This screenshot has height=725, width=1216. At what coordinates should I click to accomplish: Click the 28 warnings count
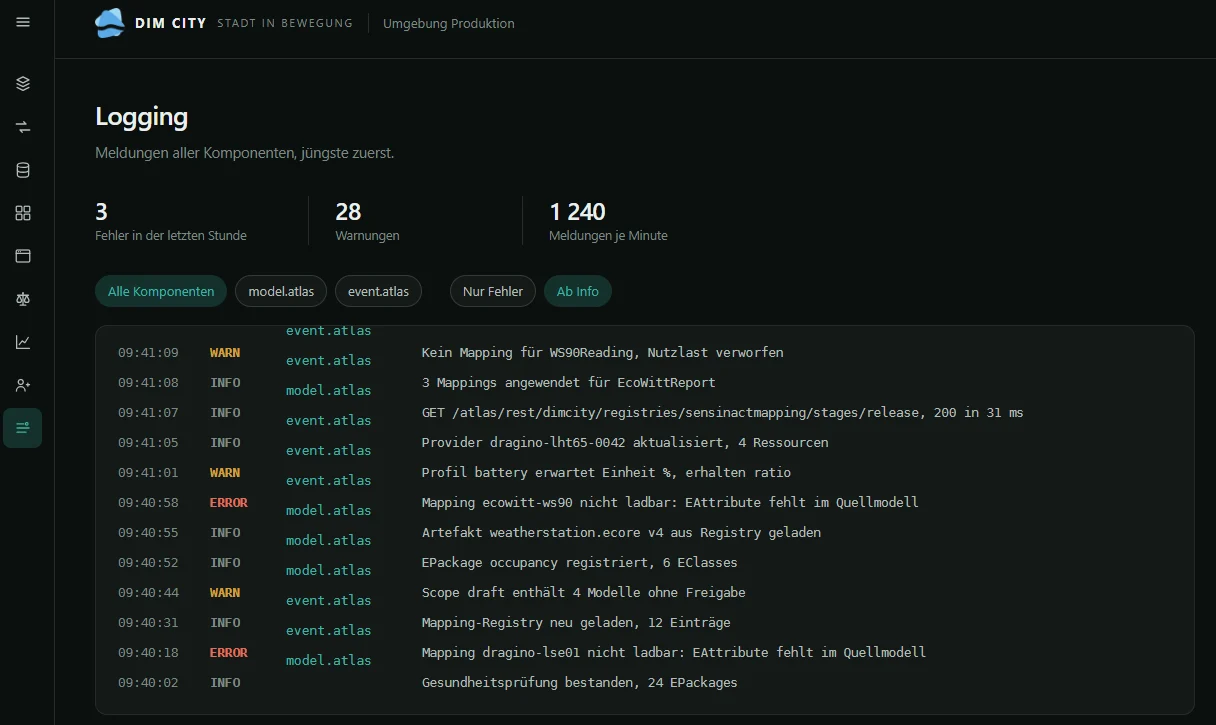pos(348,211)
